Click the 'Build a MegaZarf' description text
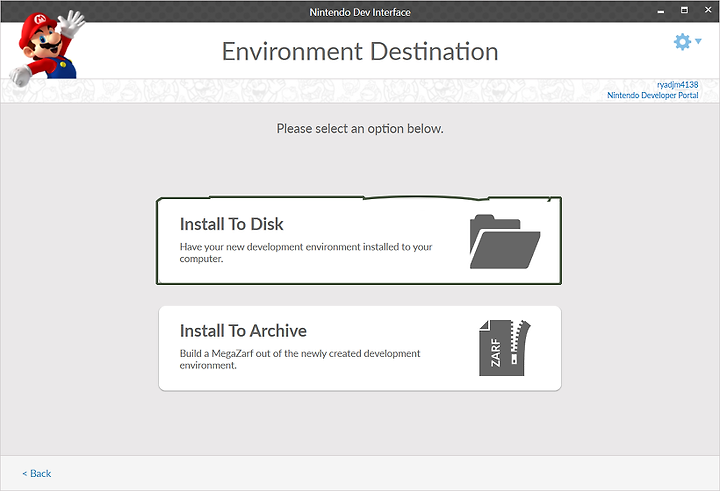Screen dimensions: 720x491 (x=300, y=359)
